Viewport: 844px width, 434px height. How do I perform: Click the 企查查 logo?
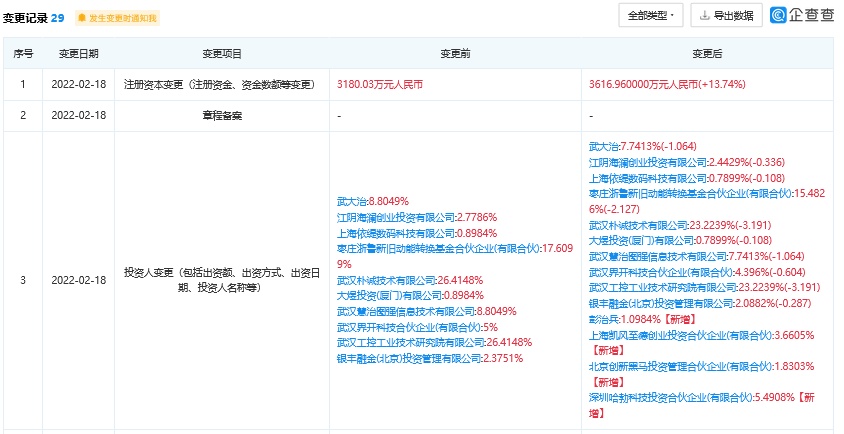point(802,15)
